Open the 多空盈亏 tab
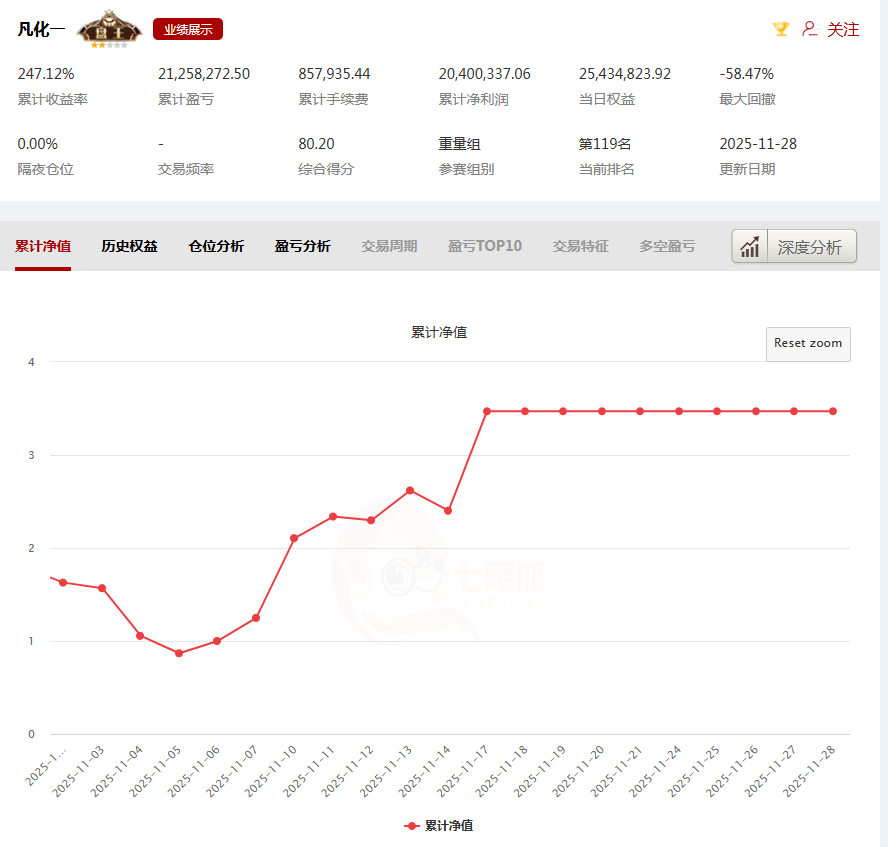 pos(667,246)
